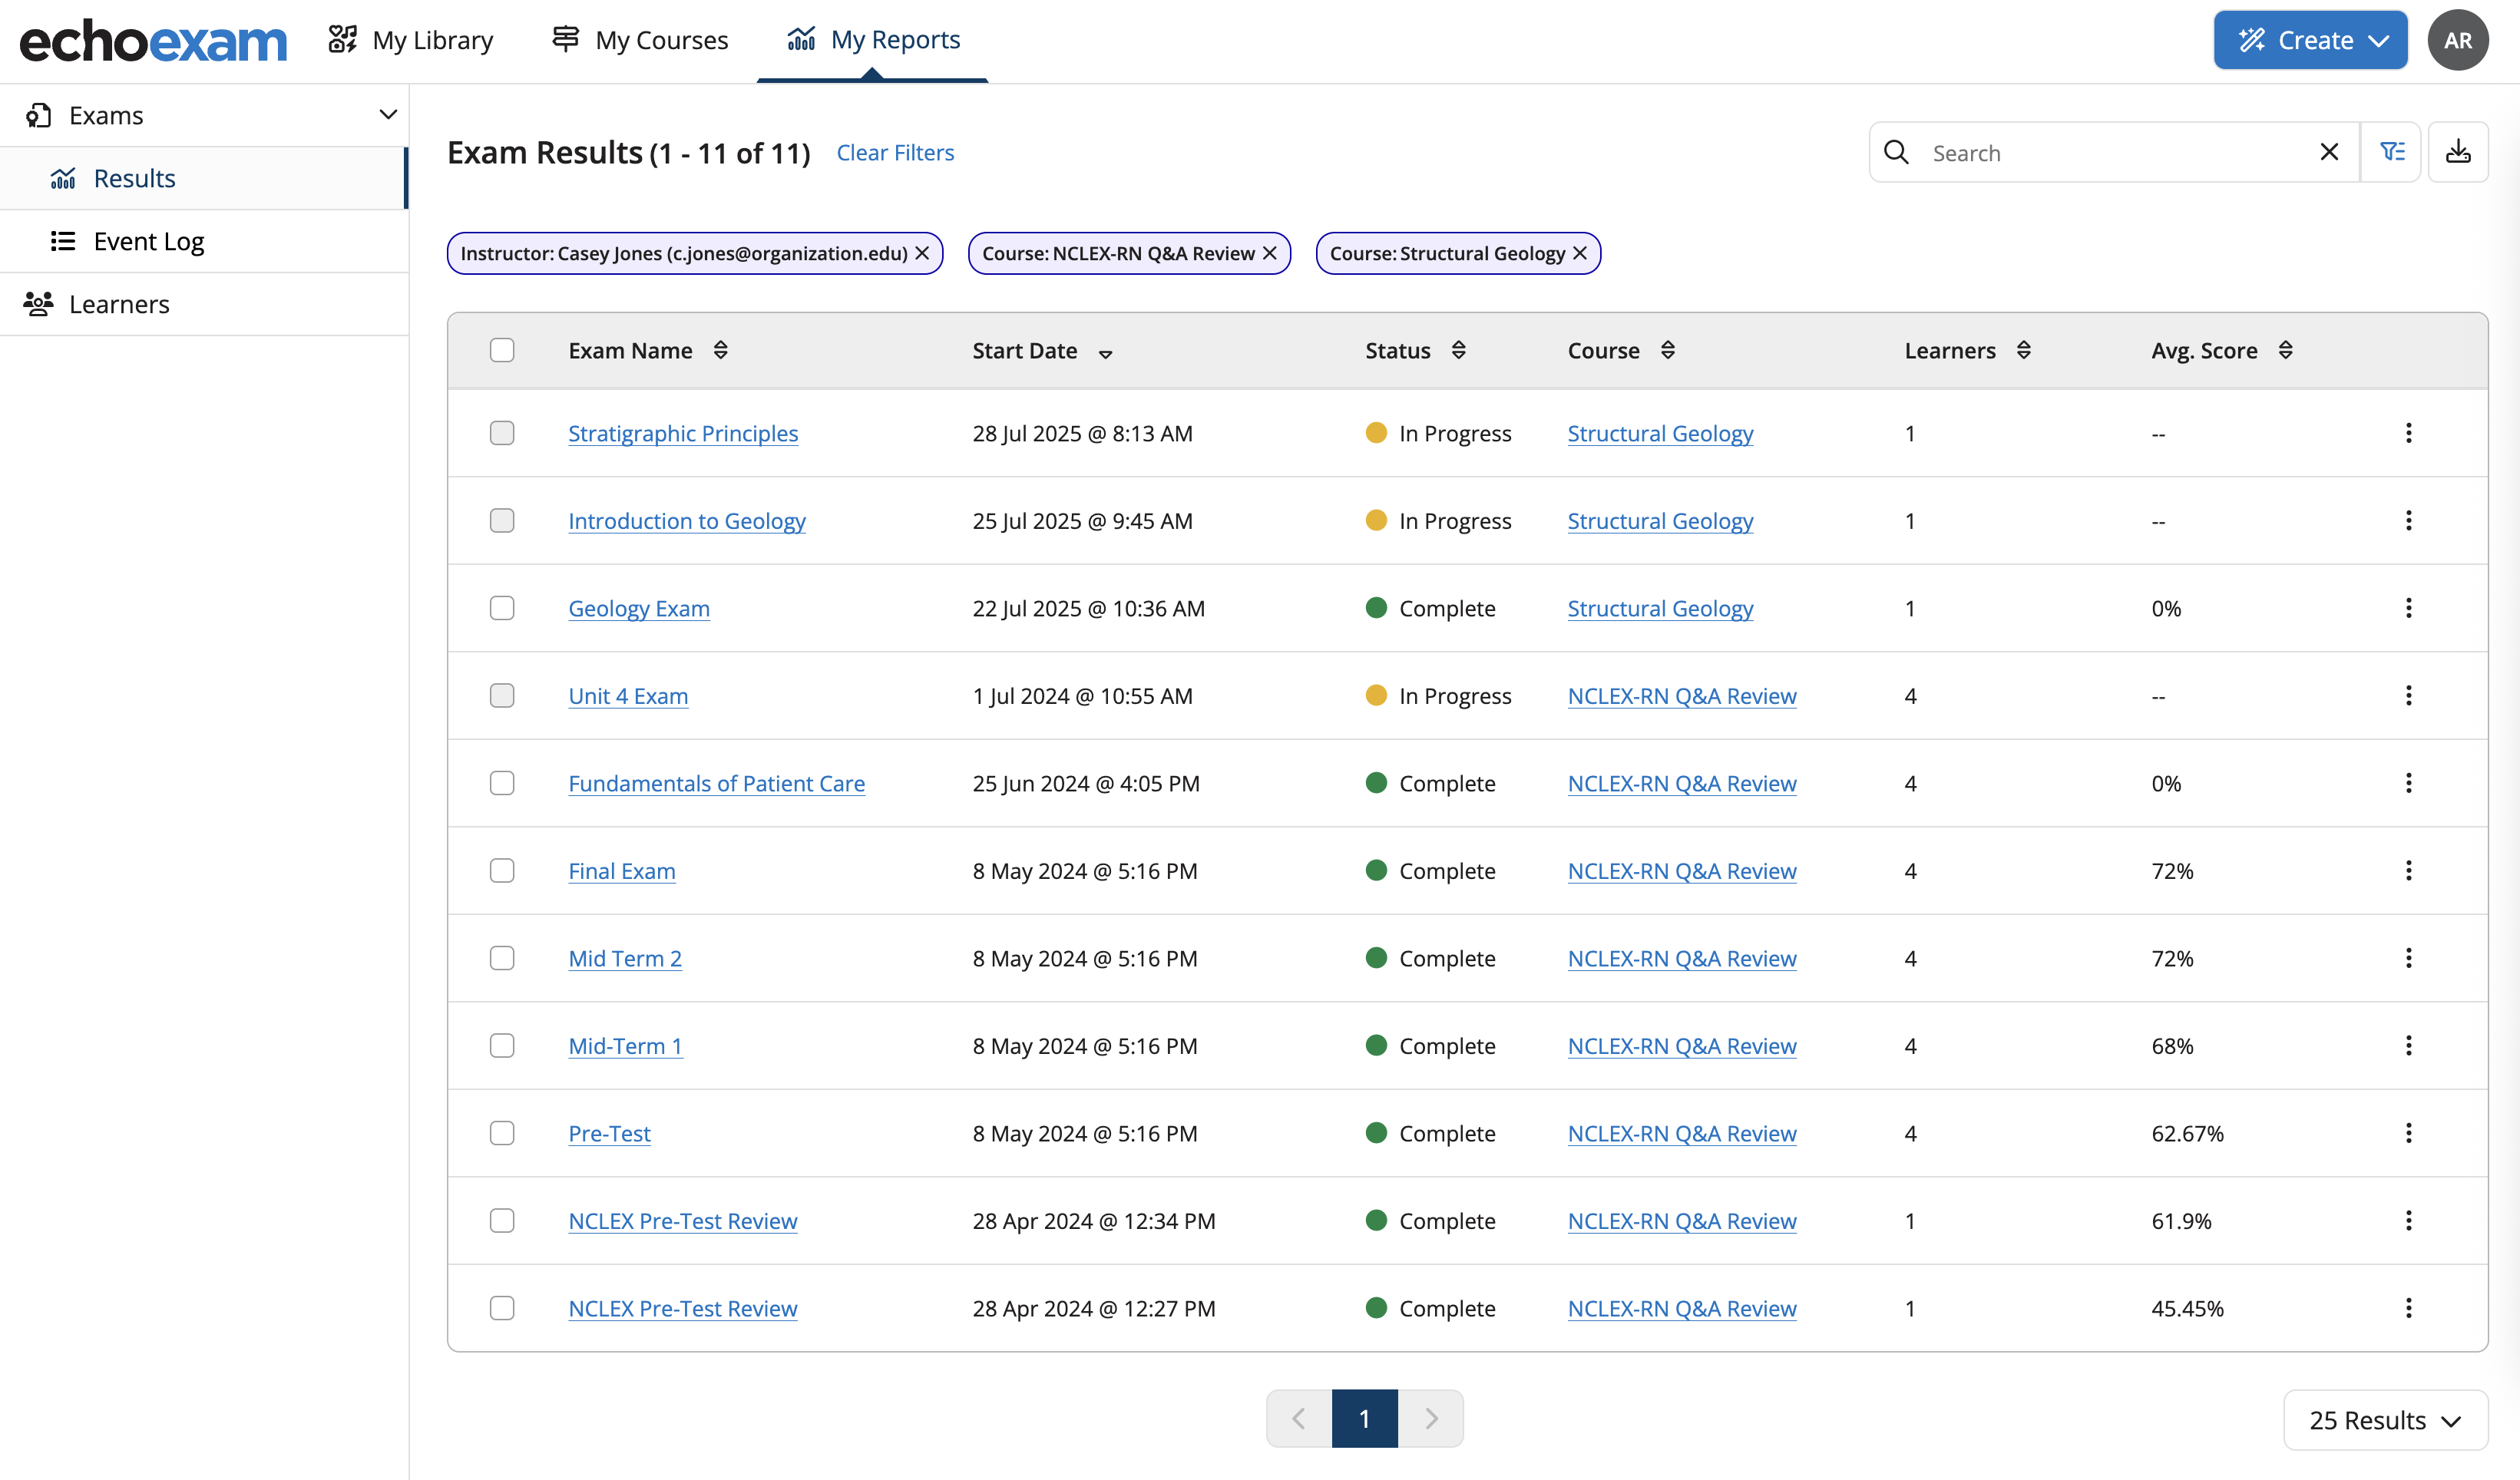Viewport: 2520px width, 1480px height.
Task: Open the kebab menu for Geology Exam row
Action: pyautogui.click(x=2409, y=607)
